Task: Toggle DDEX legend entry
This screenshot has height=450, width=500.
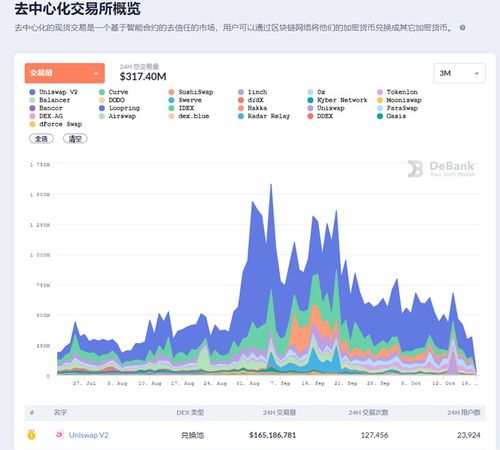Action: coord(320,116)
